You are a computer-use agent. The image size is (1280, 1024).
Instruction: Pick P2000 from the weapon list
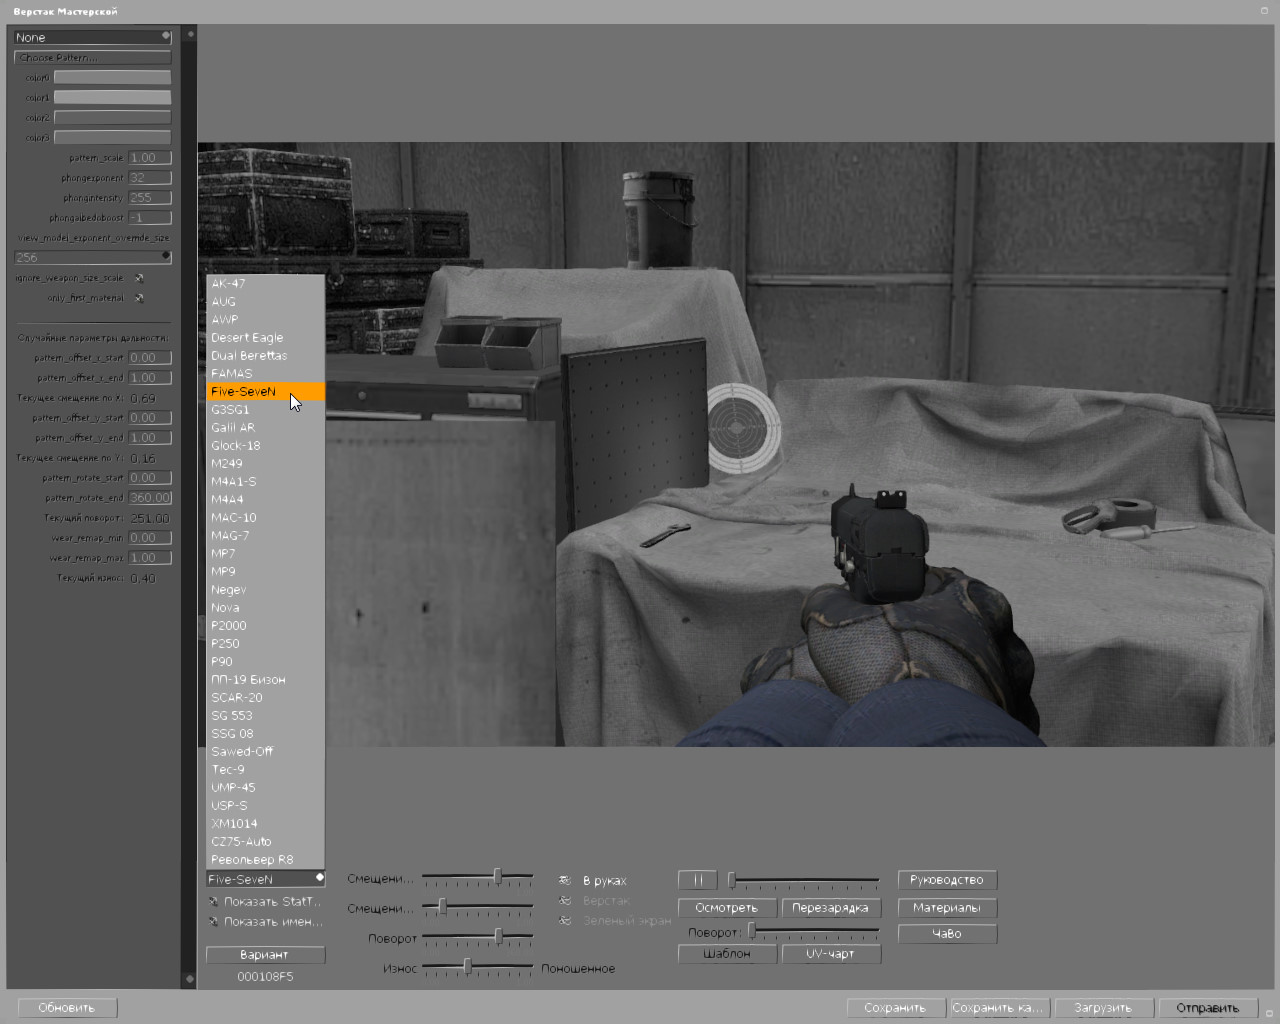(265, 625)
